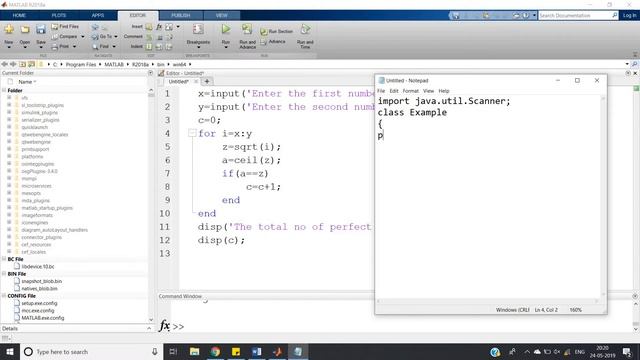Image resolution: width=640 pixels, height=360 pixels.
Task: Open Browse for folder icon
Action: [x=31, y=64]
